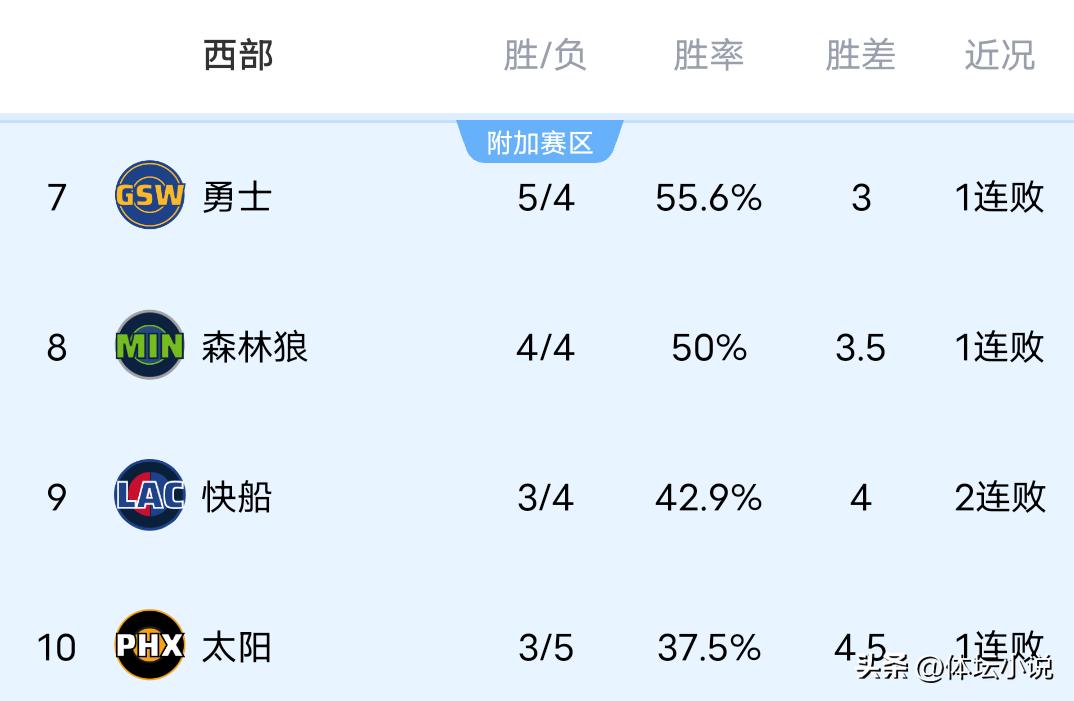The image size is (1074, 701).
Task: Click the 附加赛区 play-in zone badge
Action: [540, 143]
